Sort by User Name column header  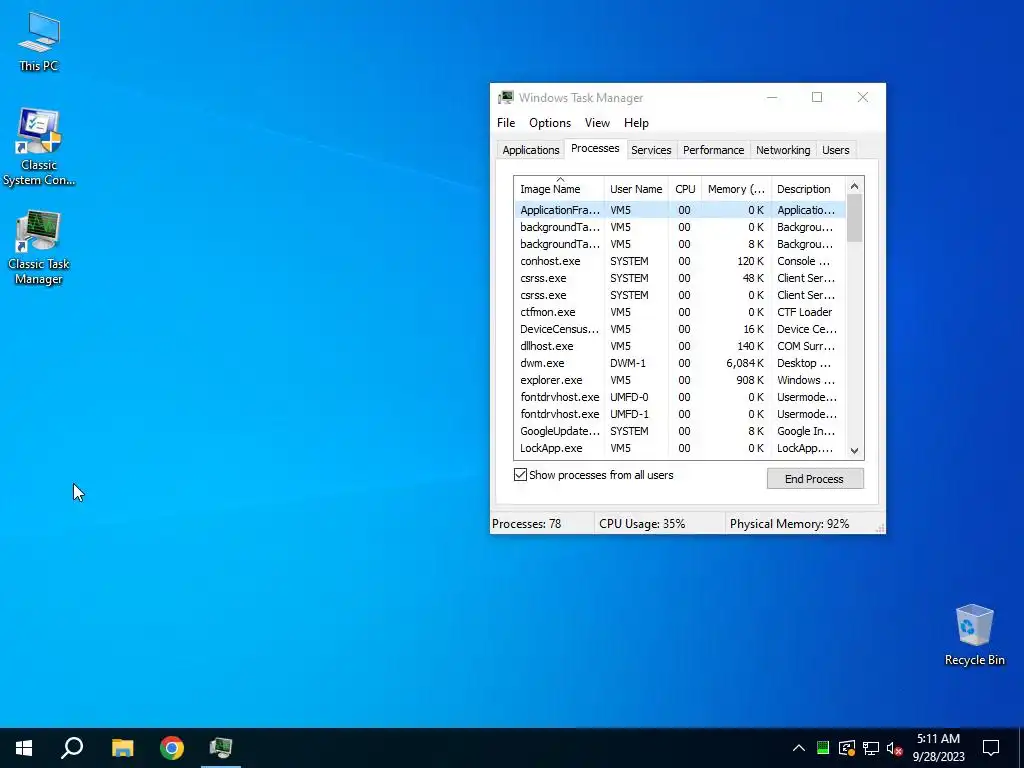(636, 189)
